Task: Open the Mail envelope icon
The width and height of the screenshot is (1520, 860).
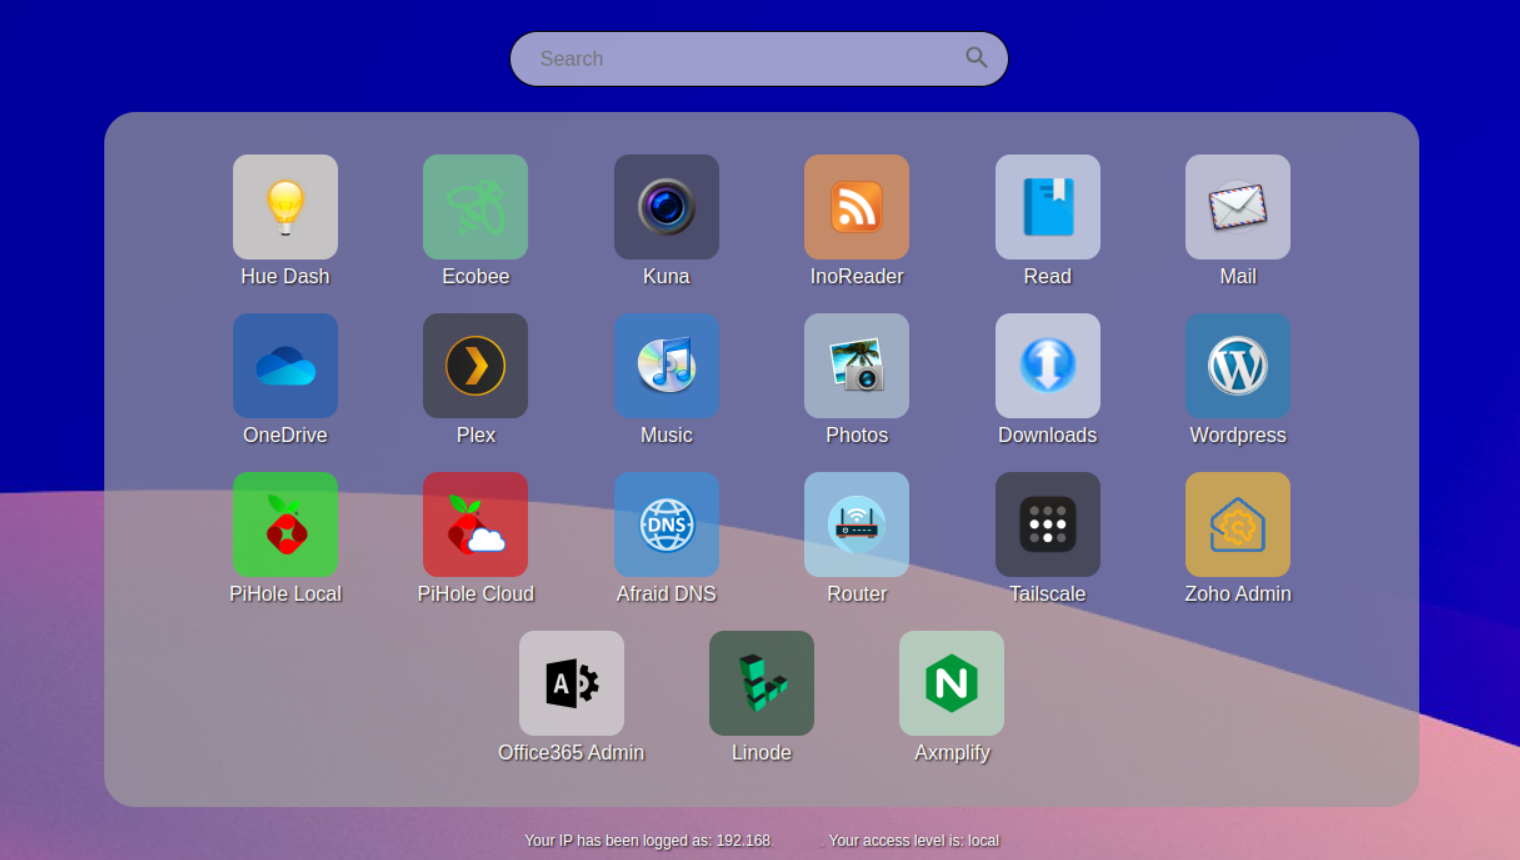Action: click(1238, 207)
